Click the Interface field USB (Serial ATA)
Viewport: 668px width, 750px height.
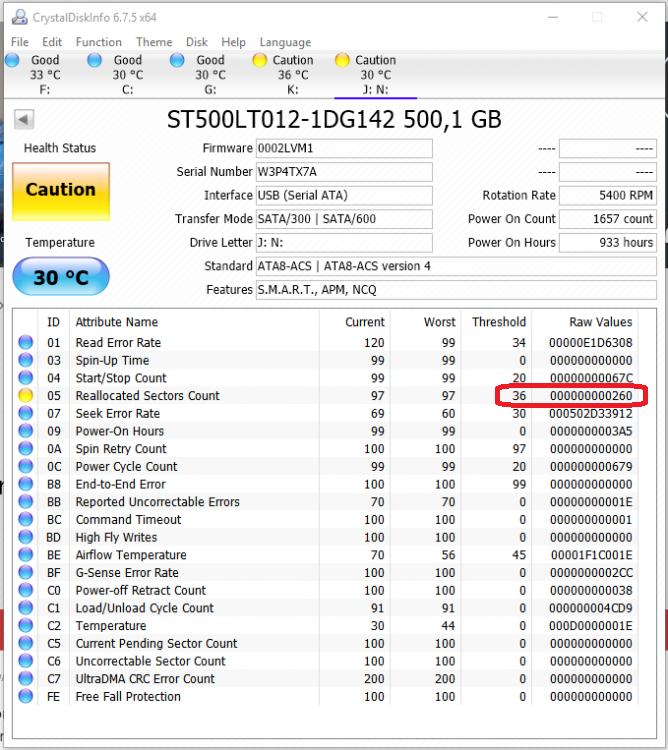pyautogui.click(x=344, y=195)
